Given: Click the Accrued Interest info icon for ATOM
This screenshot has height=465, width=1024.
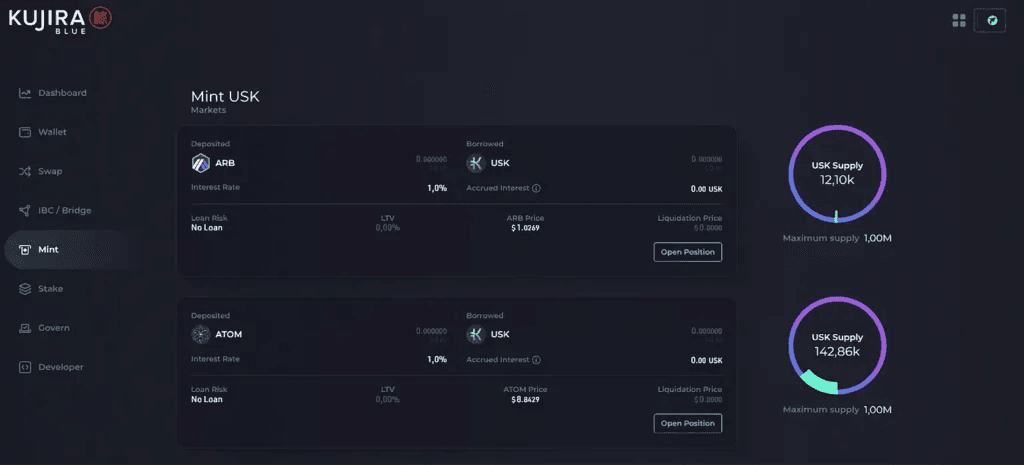Looking at the screenshot, I should tap(536, 360).
